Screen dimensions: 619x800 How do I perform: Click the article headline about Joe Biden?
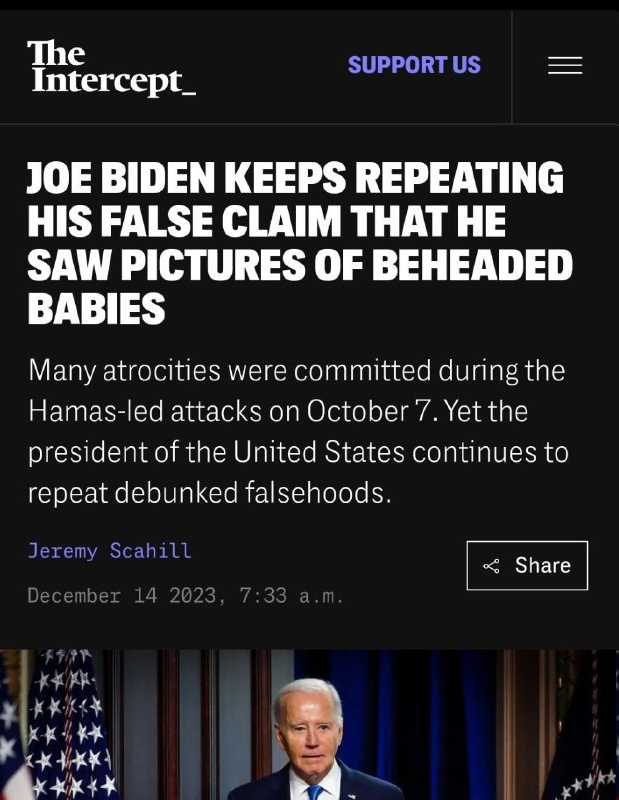[x=300, y=243]
